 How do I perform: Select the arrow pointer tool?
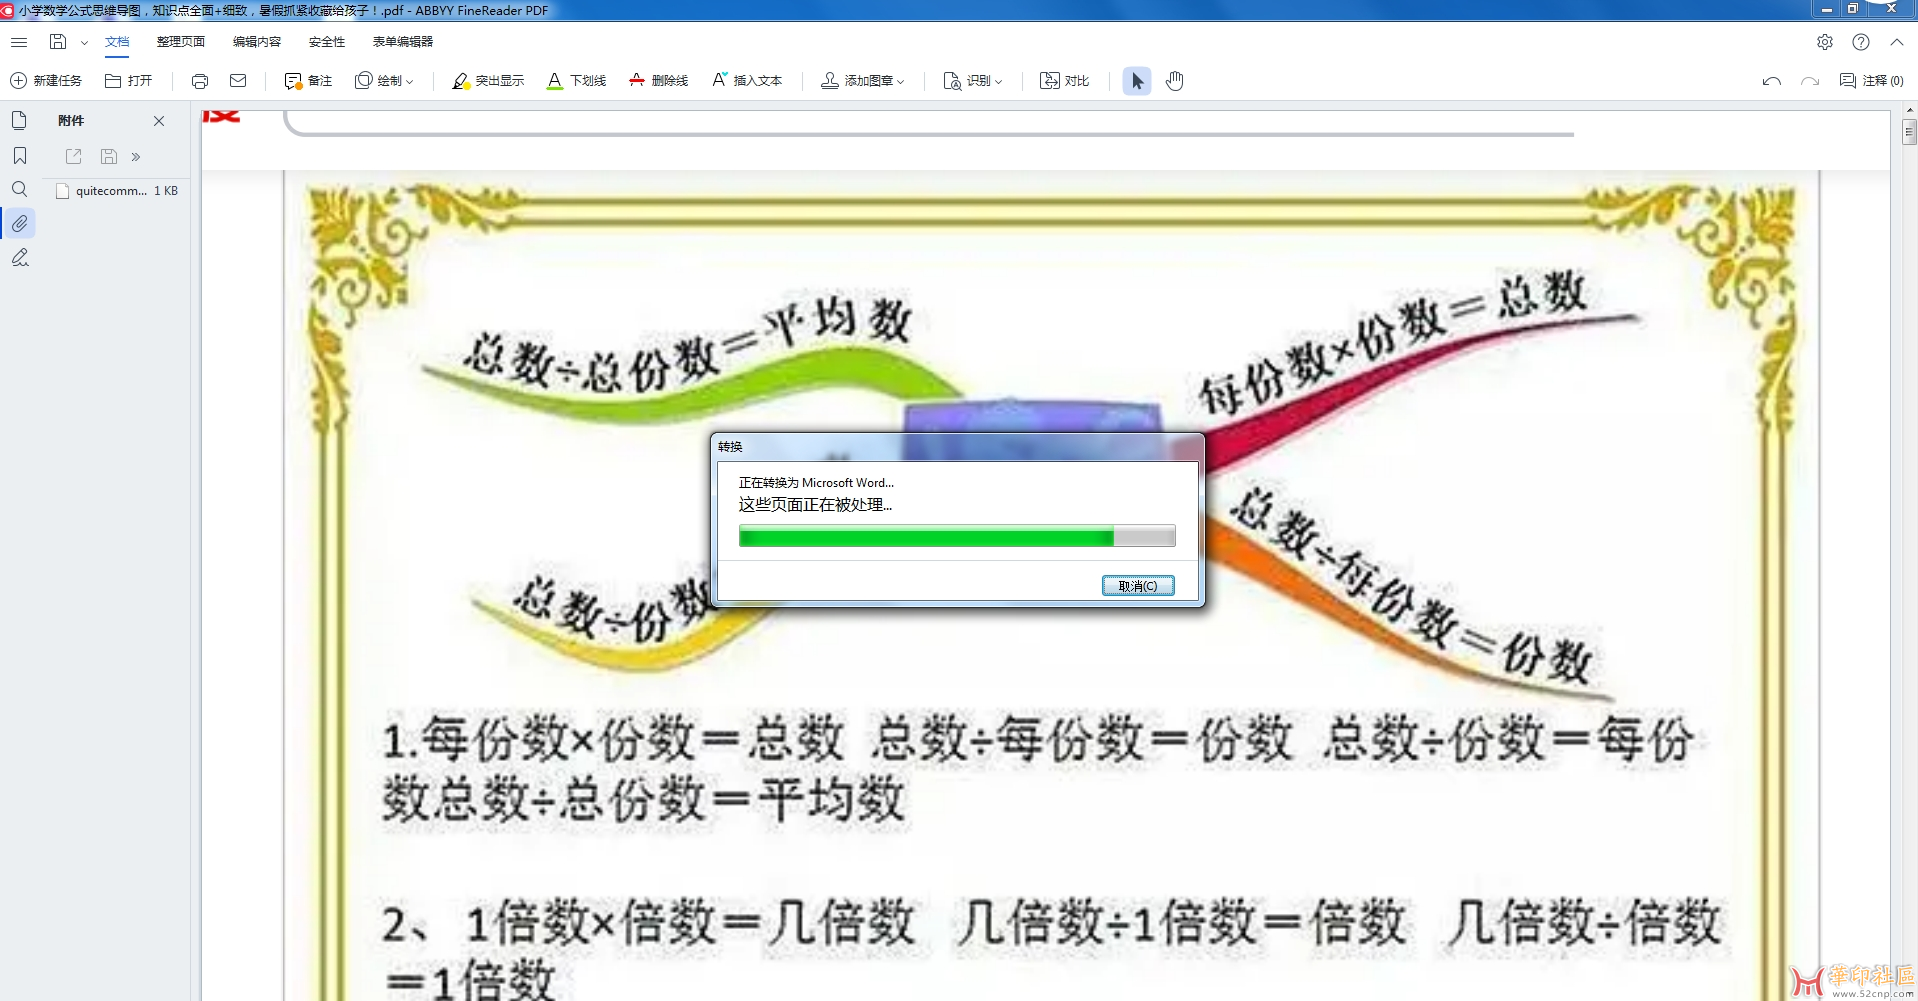(1137, 81)
